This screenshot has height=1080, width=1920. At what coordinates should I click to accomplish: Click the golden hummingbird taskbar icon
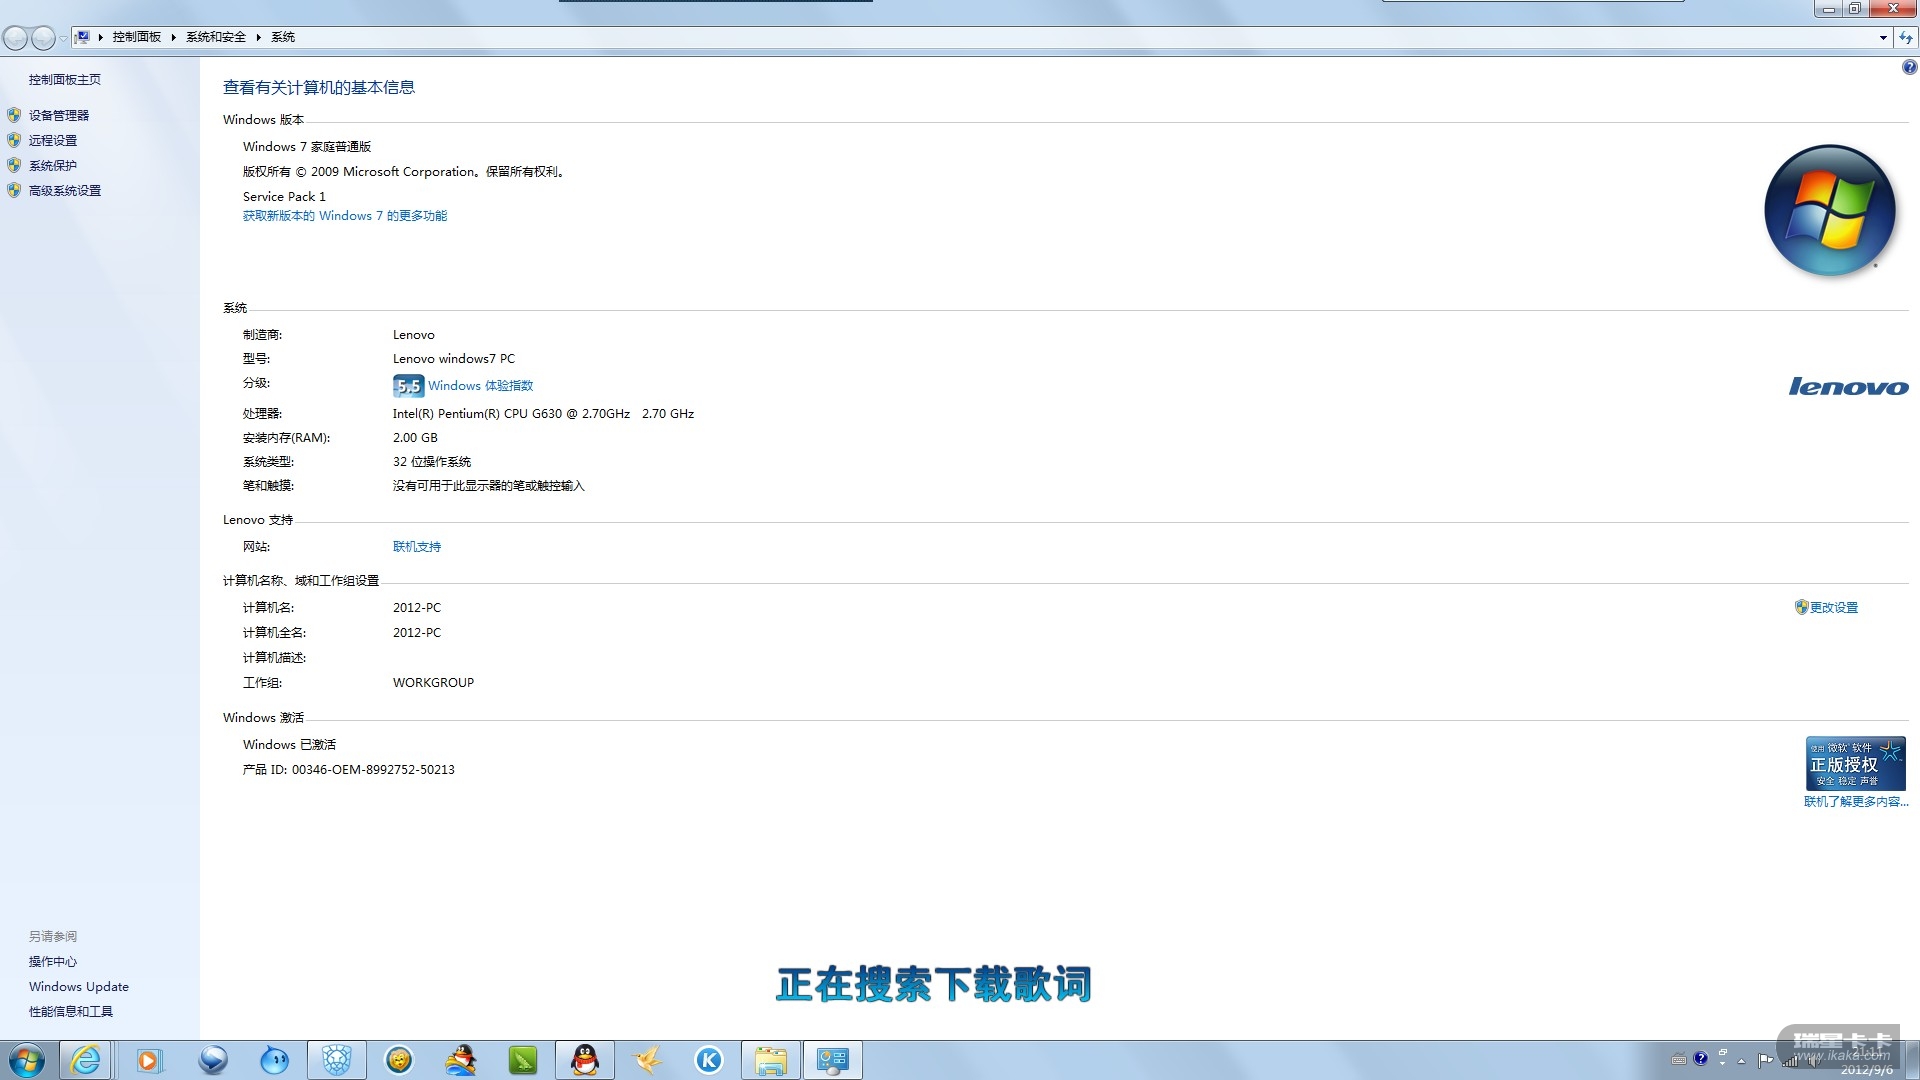[647, 1060]
